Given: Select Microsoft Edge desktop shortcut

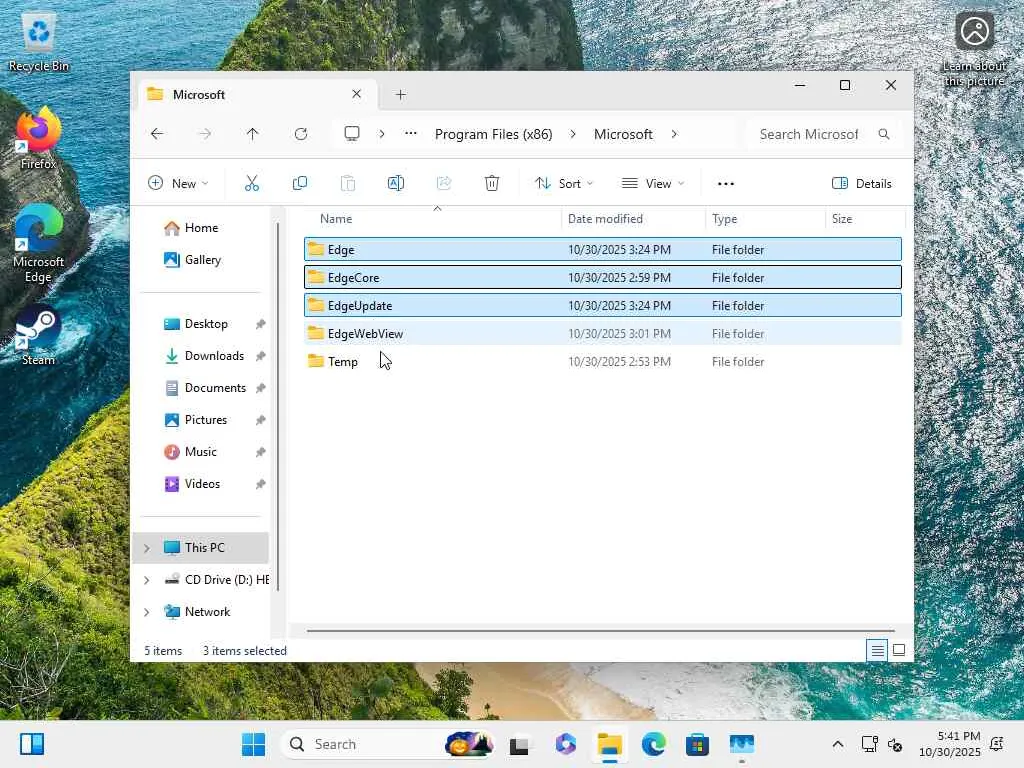Looking at the screenshot, I should 39,244.
